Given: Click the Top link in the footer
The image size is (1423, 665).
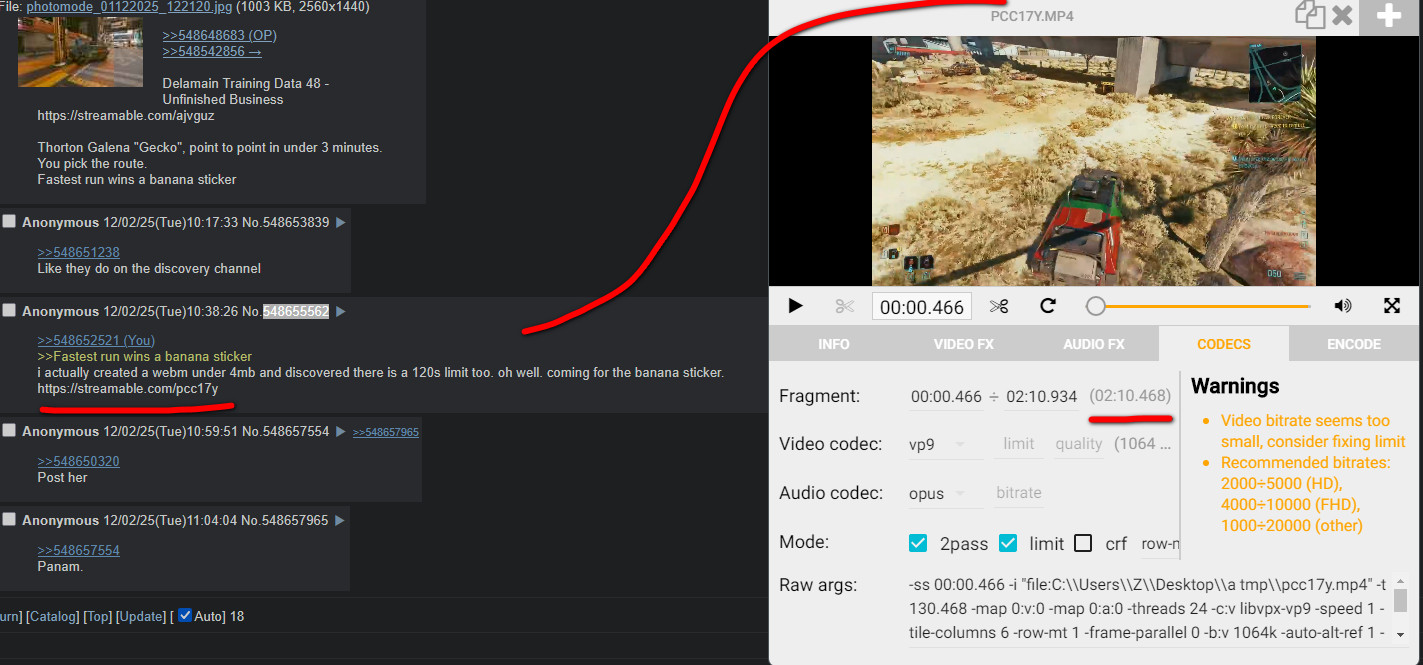Looking at the screenshot, I should coord(98,616).
